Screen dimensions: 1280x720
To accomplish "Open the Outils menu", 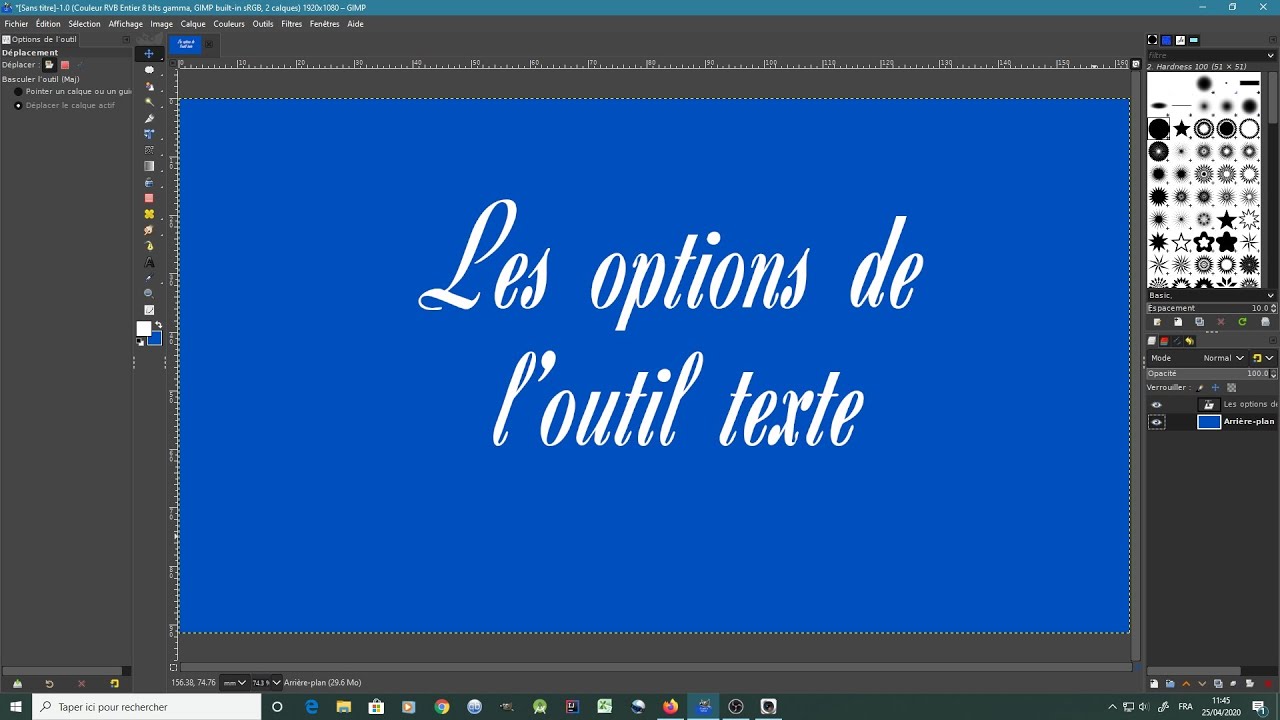I will [x=263, y=23].
